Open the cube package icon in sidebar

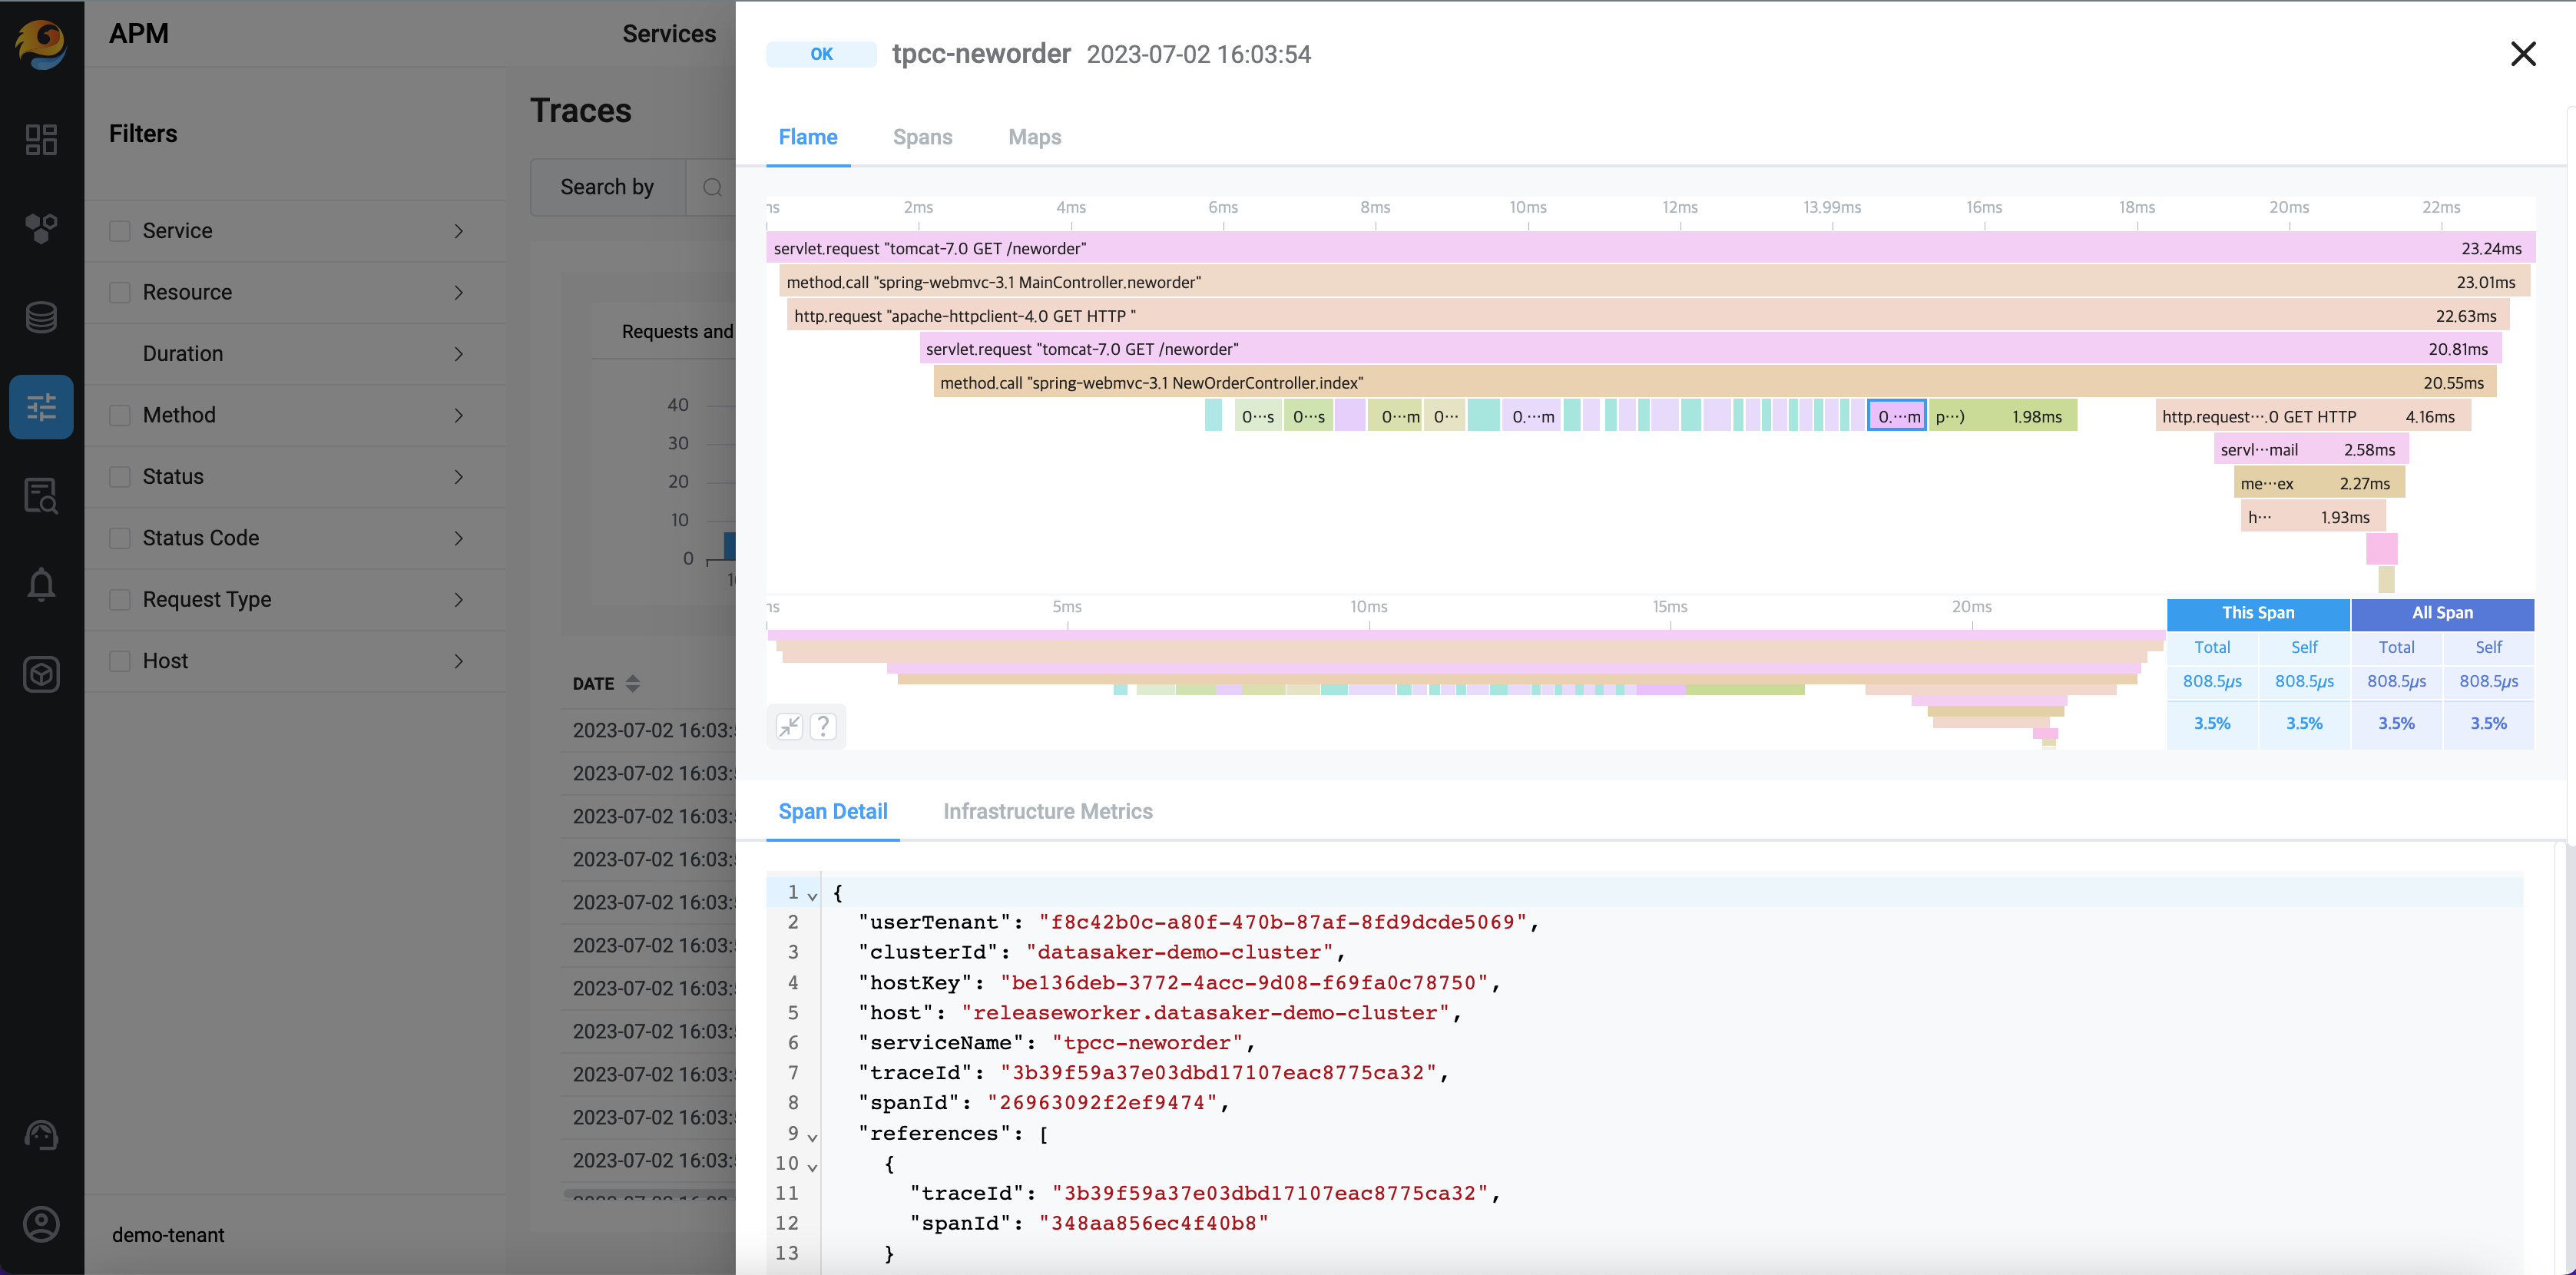pos(41,674)
